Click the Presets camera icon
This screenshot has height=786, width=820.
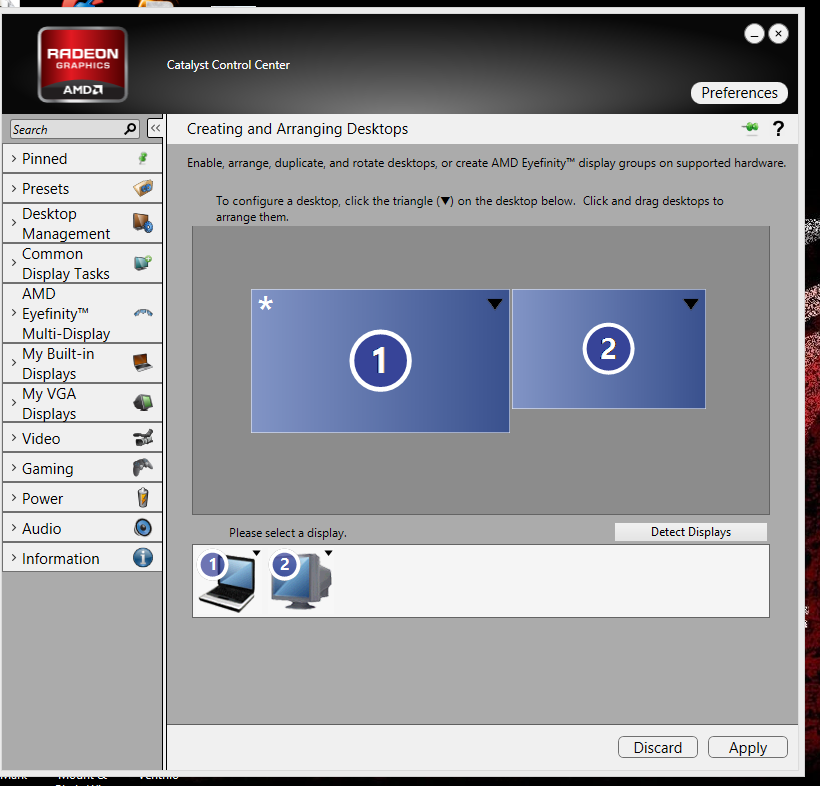(143, 188)
